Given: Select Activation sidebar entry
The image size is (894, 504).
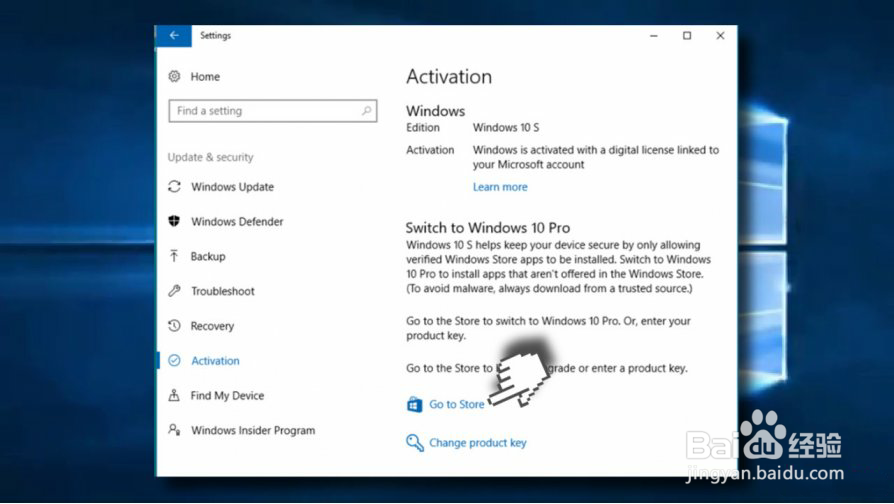Looking at the screenshot, I should pos(216,361).
